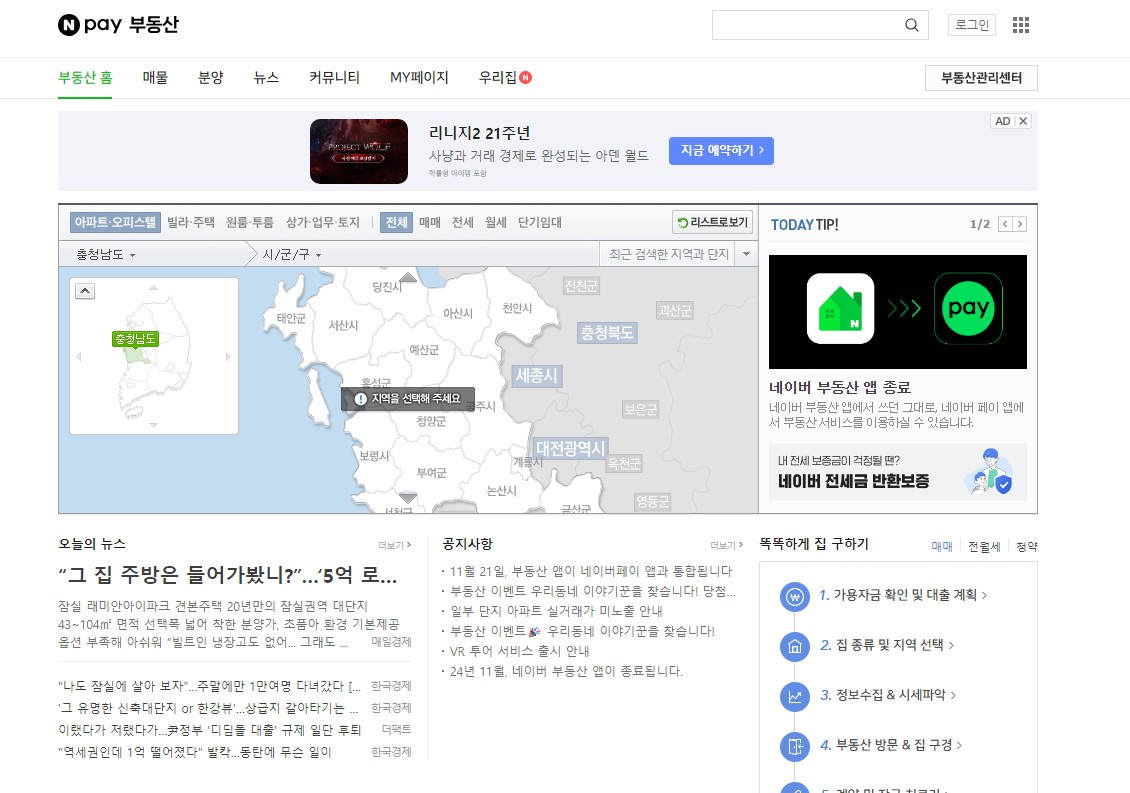Click 더보기 next to 오늘의 뉴스

tap(394, 545)
